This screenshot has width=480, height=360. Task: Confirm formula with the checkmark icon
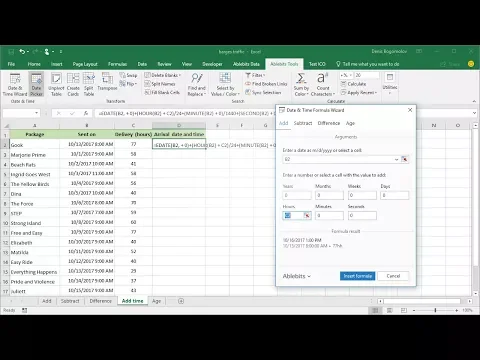[72, 113]
